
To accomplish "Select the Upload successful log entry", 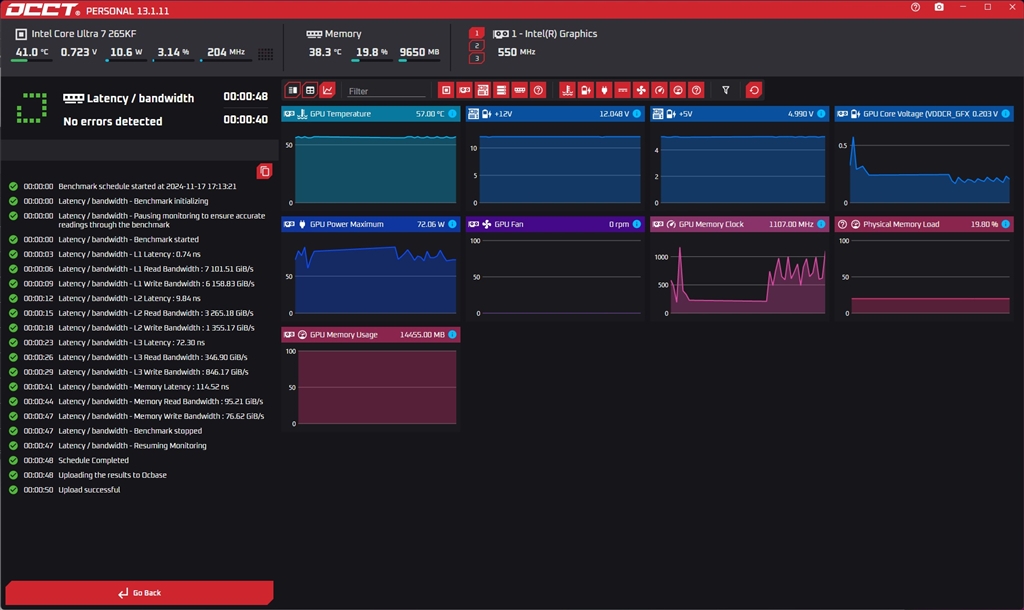I will [89, 490].
